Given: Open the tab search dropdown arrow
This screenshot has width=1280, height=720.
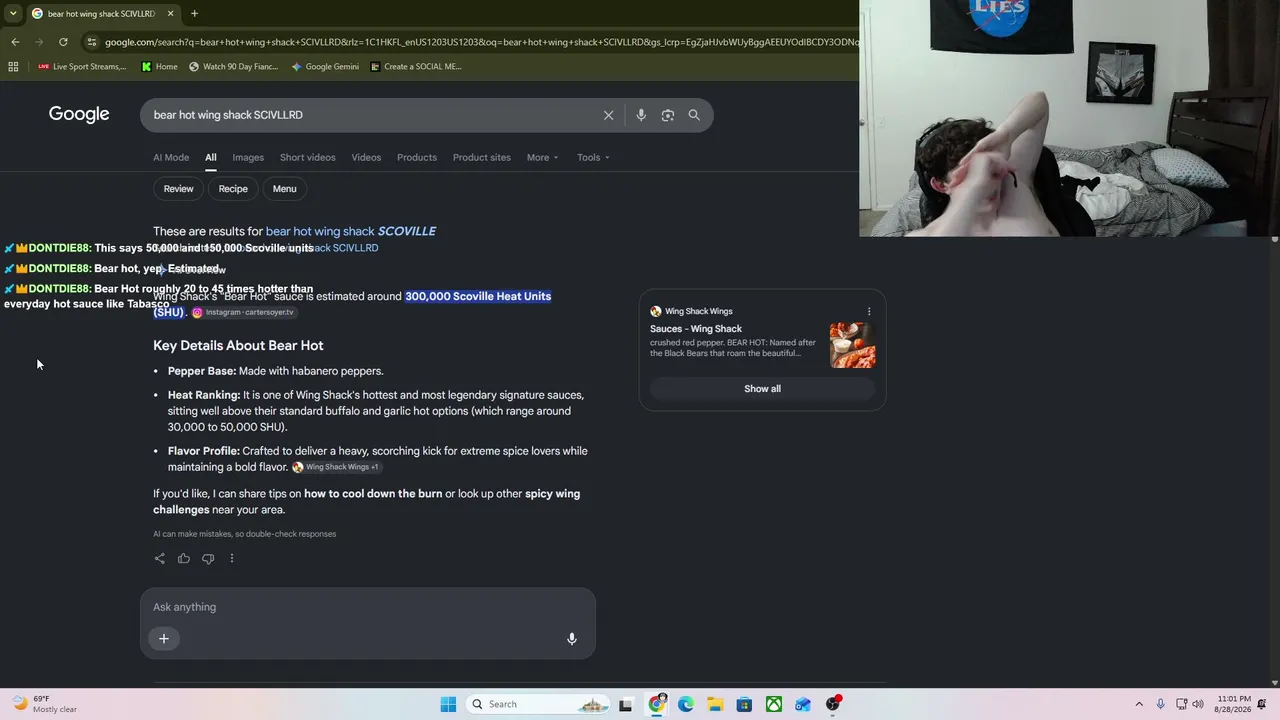Looking at the screenshot, I should tap(13, 14).
